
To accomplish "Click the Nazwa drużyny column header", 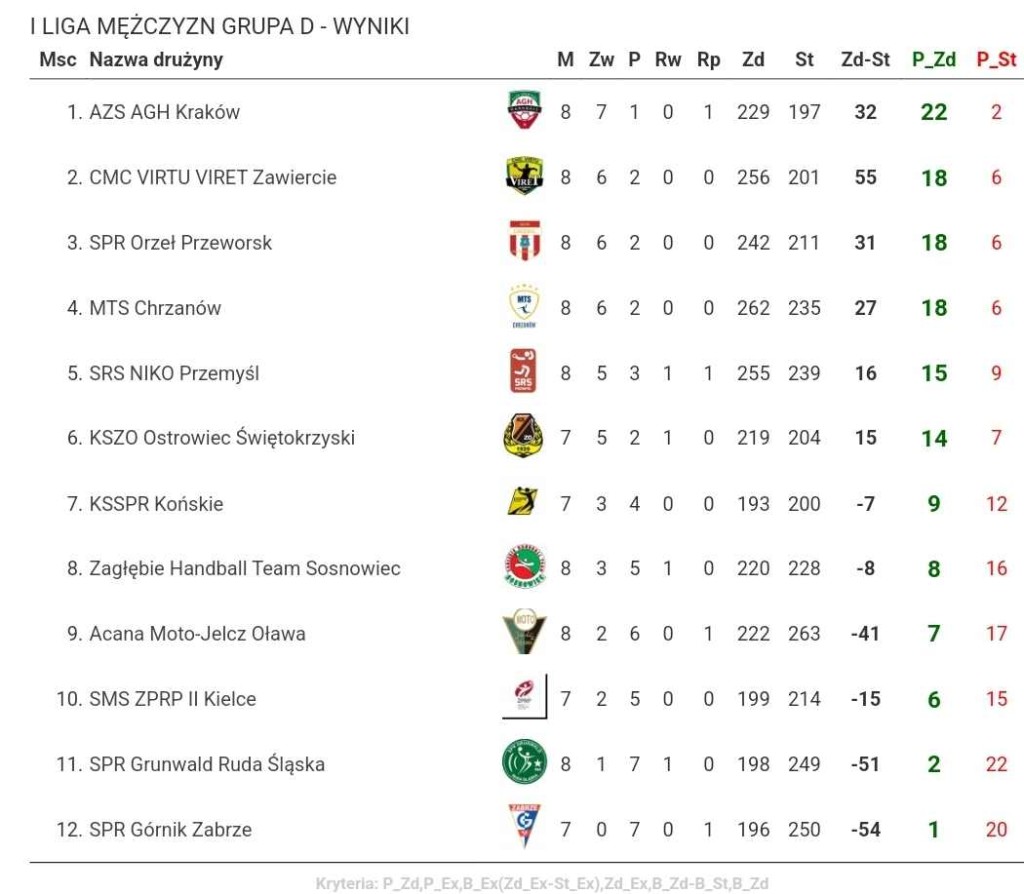I will click(x=156, y=60).
